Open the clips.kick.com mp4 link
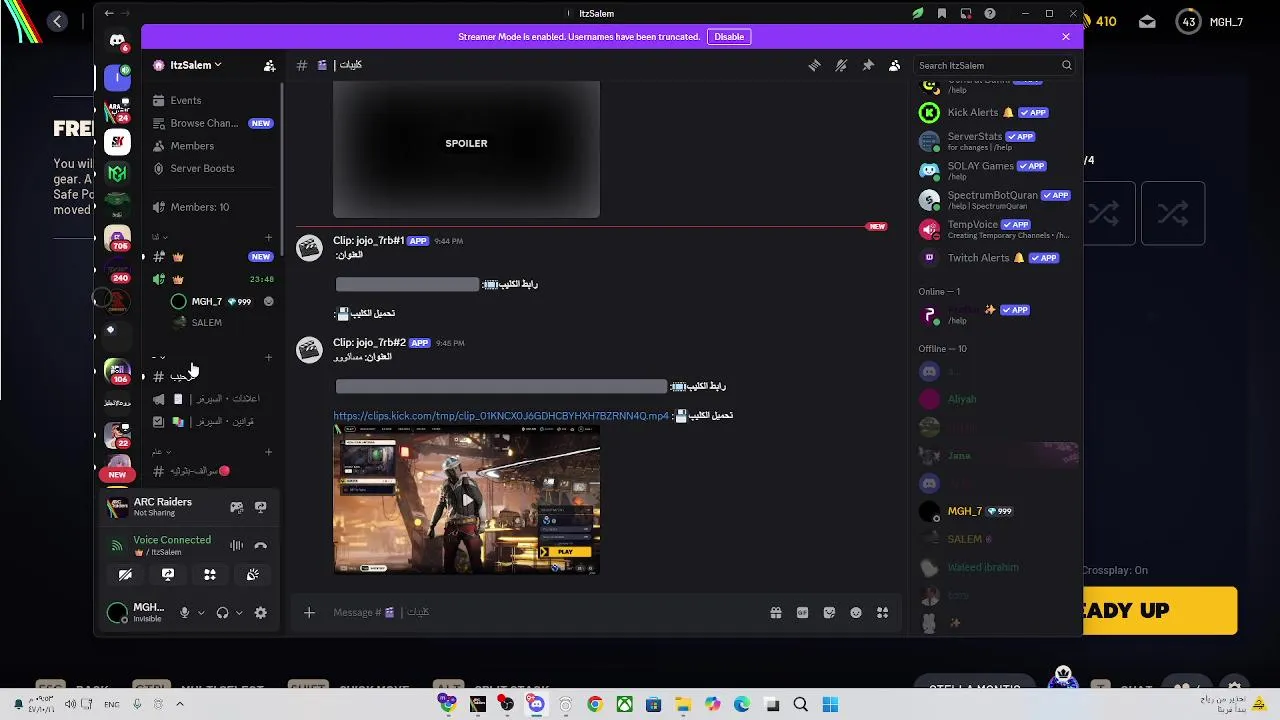The height and width of the screenshot is (720, 1280). pos(501,416)
